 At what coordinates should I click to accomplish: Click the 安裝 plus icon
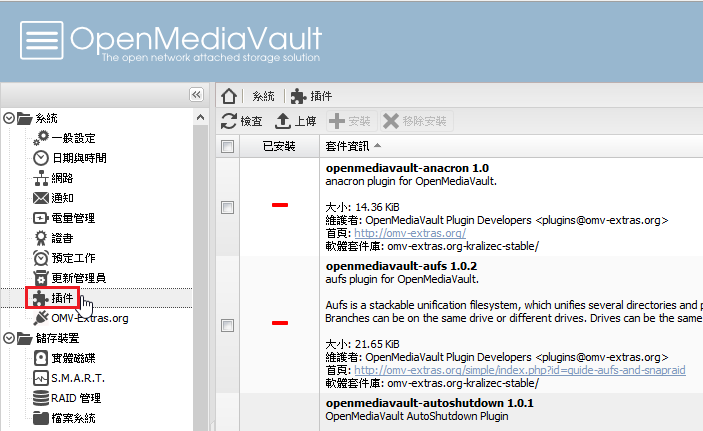point(337,121)
